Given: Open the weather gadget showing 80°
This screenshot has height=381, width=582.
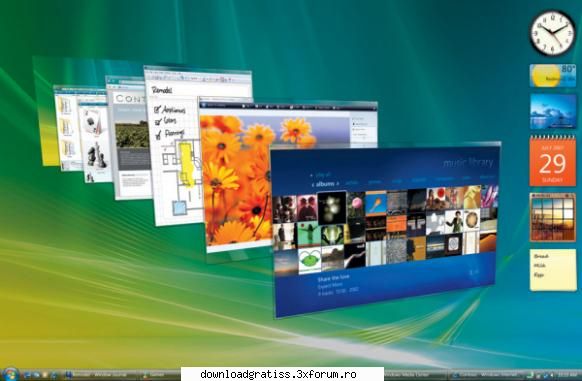Looking at the screenshot, I should [553, 75].
